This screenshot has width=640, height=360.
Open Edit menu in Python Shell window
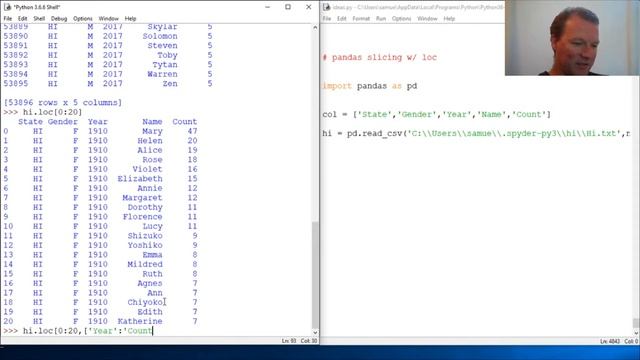(22, 19)
